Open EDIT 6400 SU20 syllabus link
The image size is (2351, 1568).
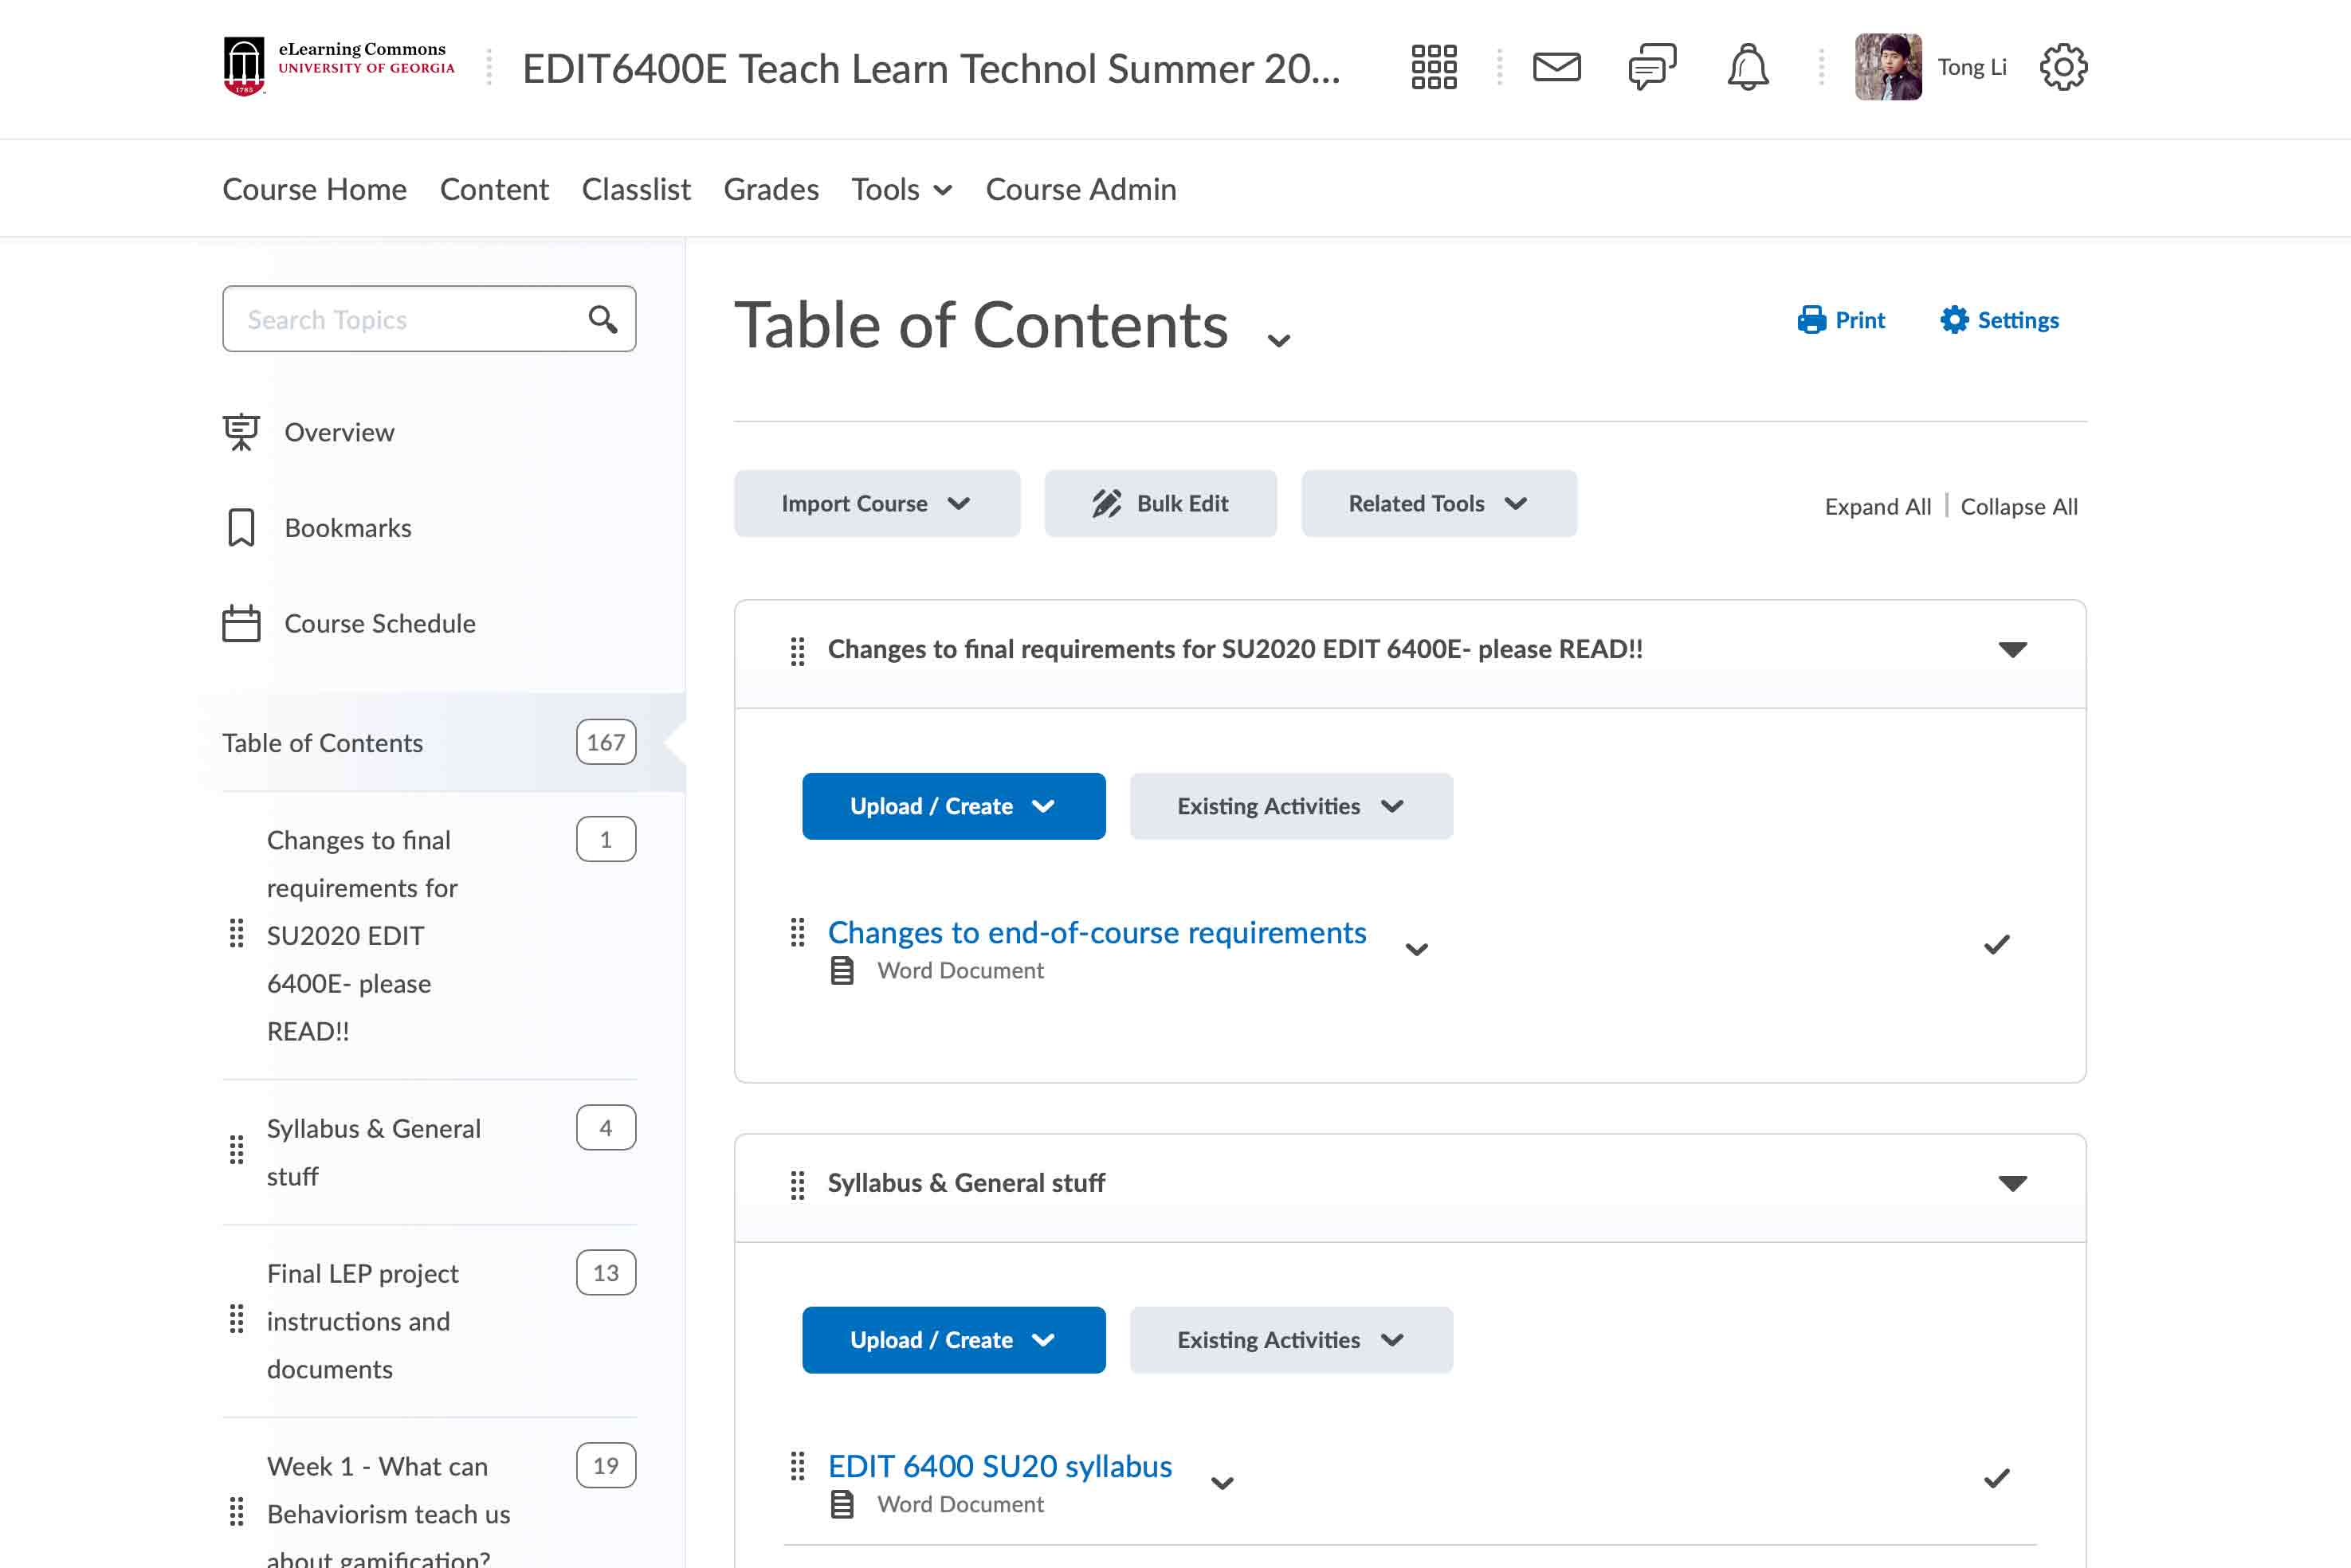999,1466
